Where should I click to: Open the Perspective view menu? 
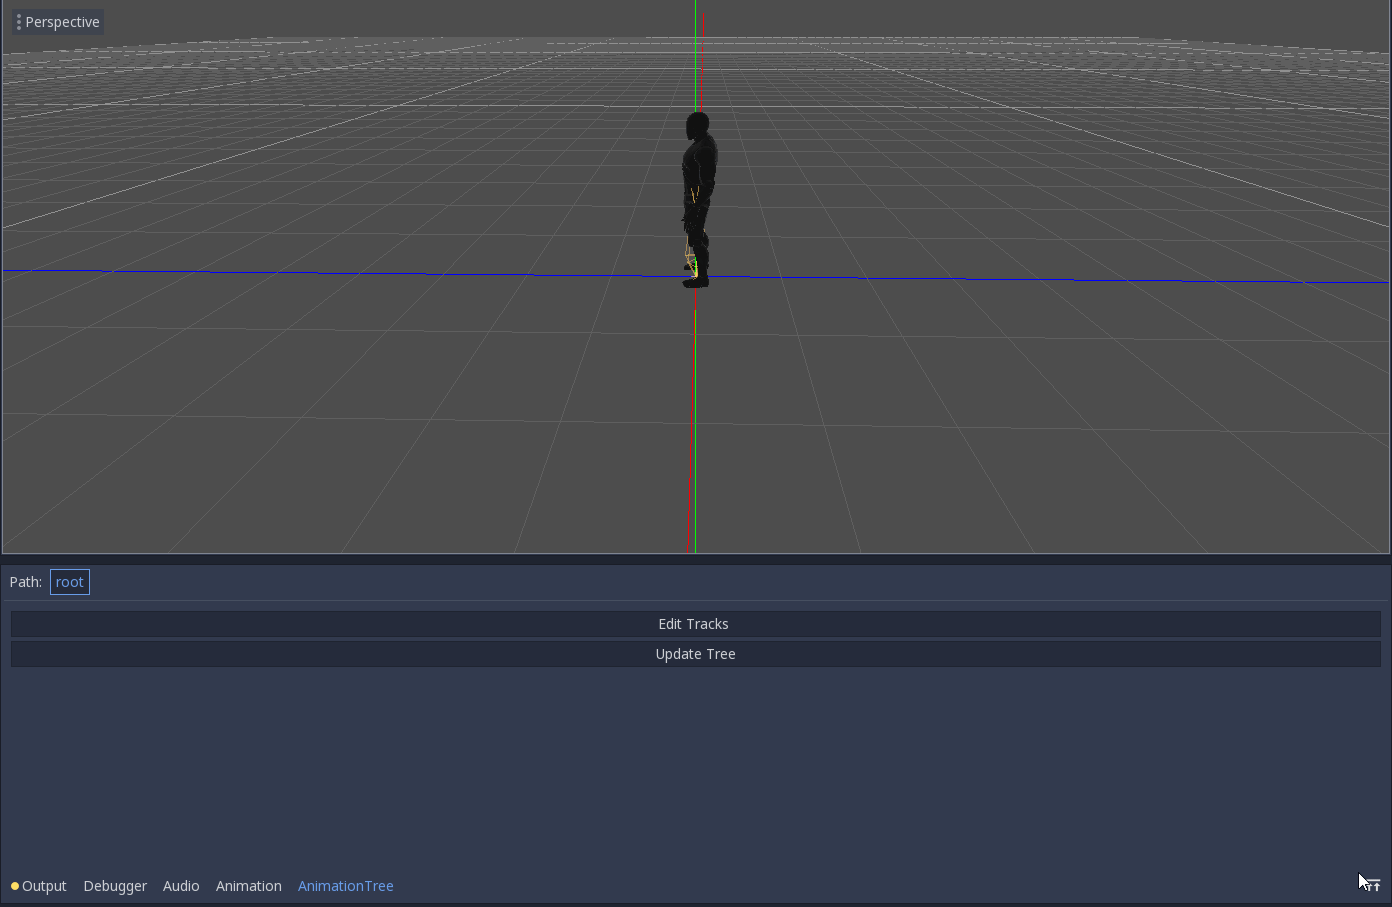[x=58, y=22]
